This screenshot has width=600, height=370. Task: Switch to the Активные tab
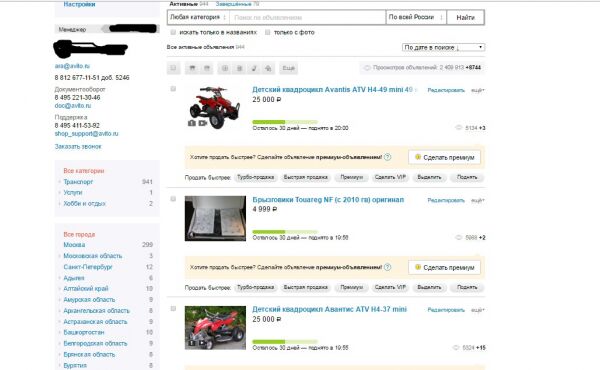click(x=183, y=4)
